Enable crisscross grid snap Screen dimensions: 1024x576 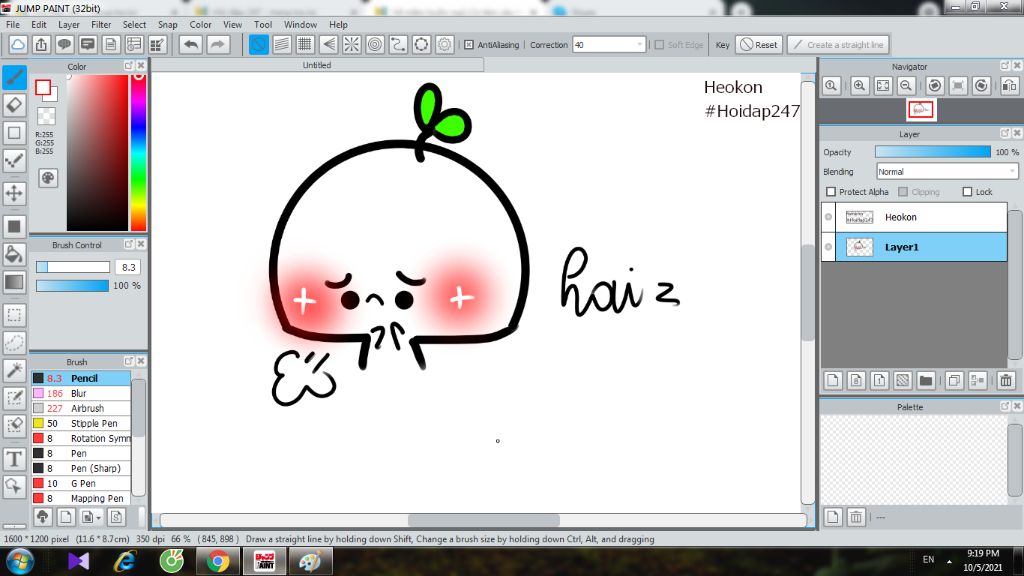click(x=305, y=44)
